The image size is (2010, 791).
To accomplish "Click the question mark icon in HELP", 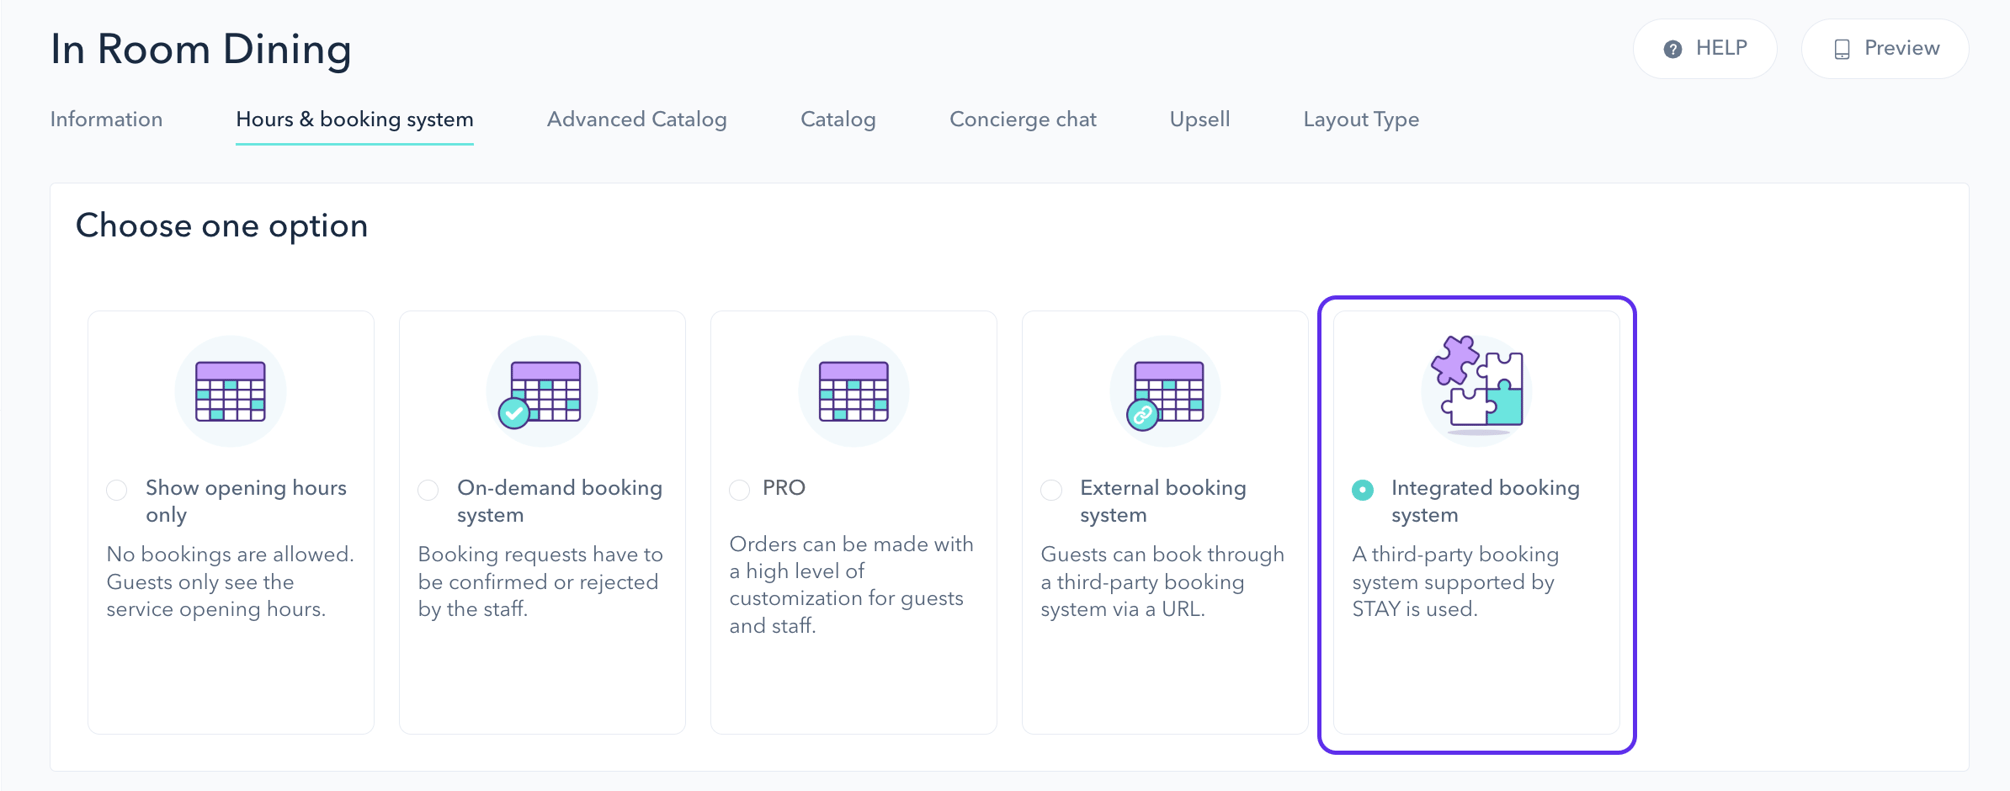I will pos(1672,49).
